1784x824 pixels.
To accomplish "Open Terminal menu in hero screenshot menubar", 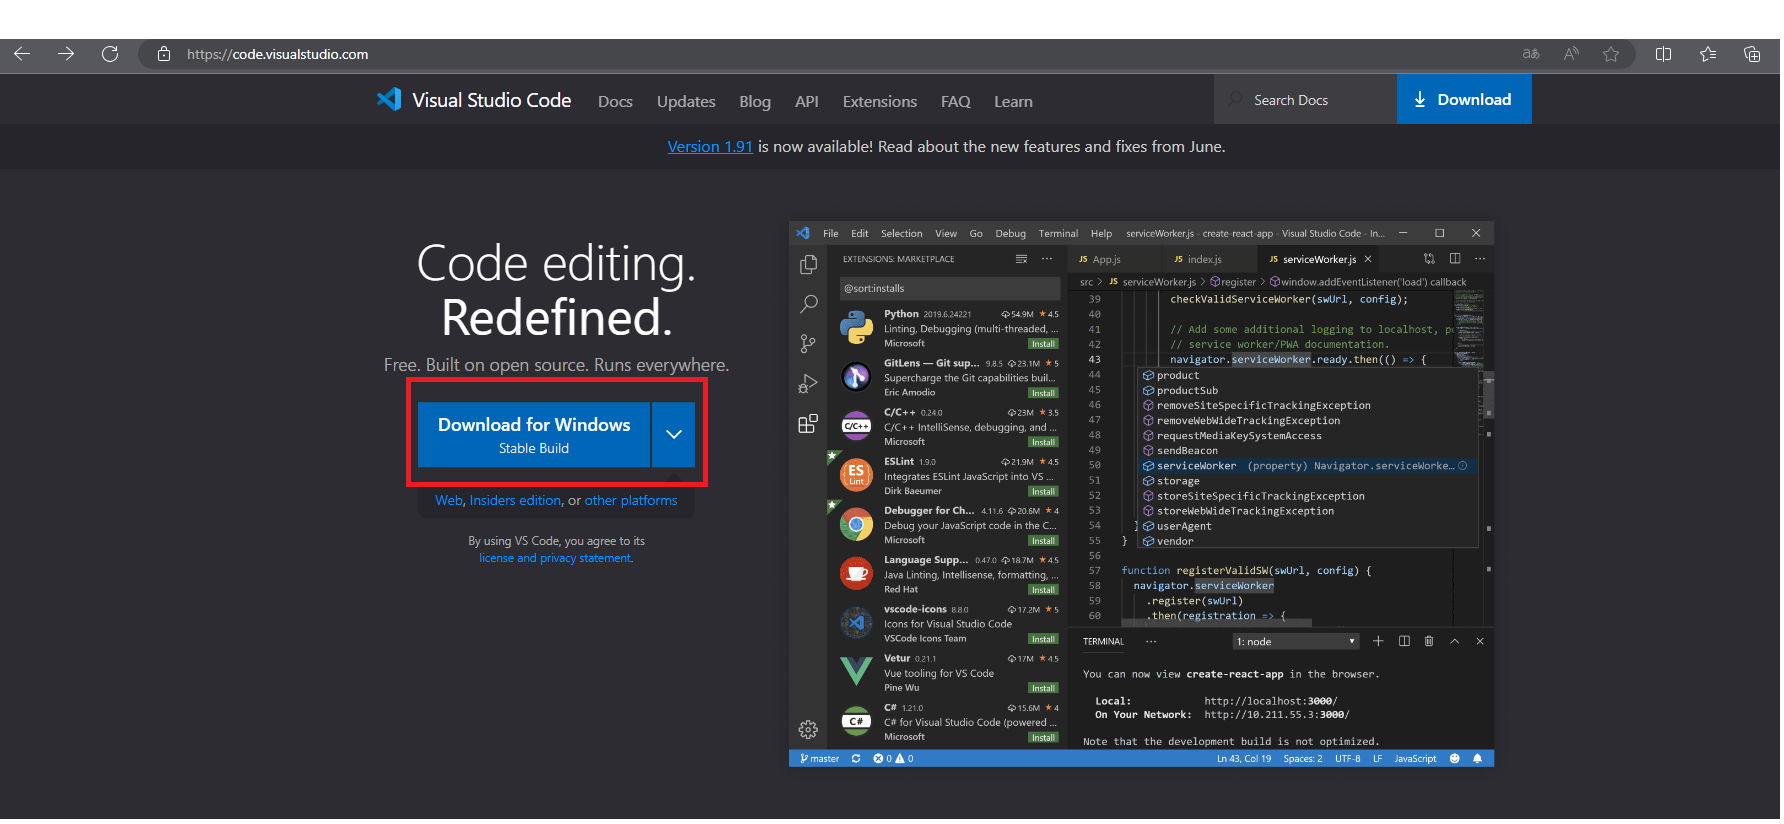I will [1058, 234].
